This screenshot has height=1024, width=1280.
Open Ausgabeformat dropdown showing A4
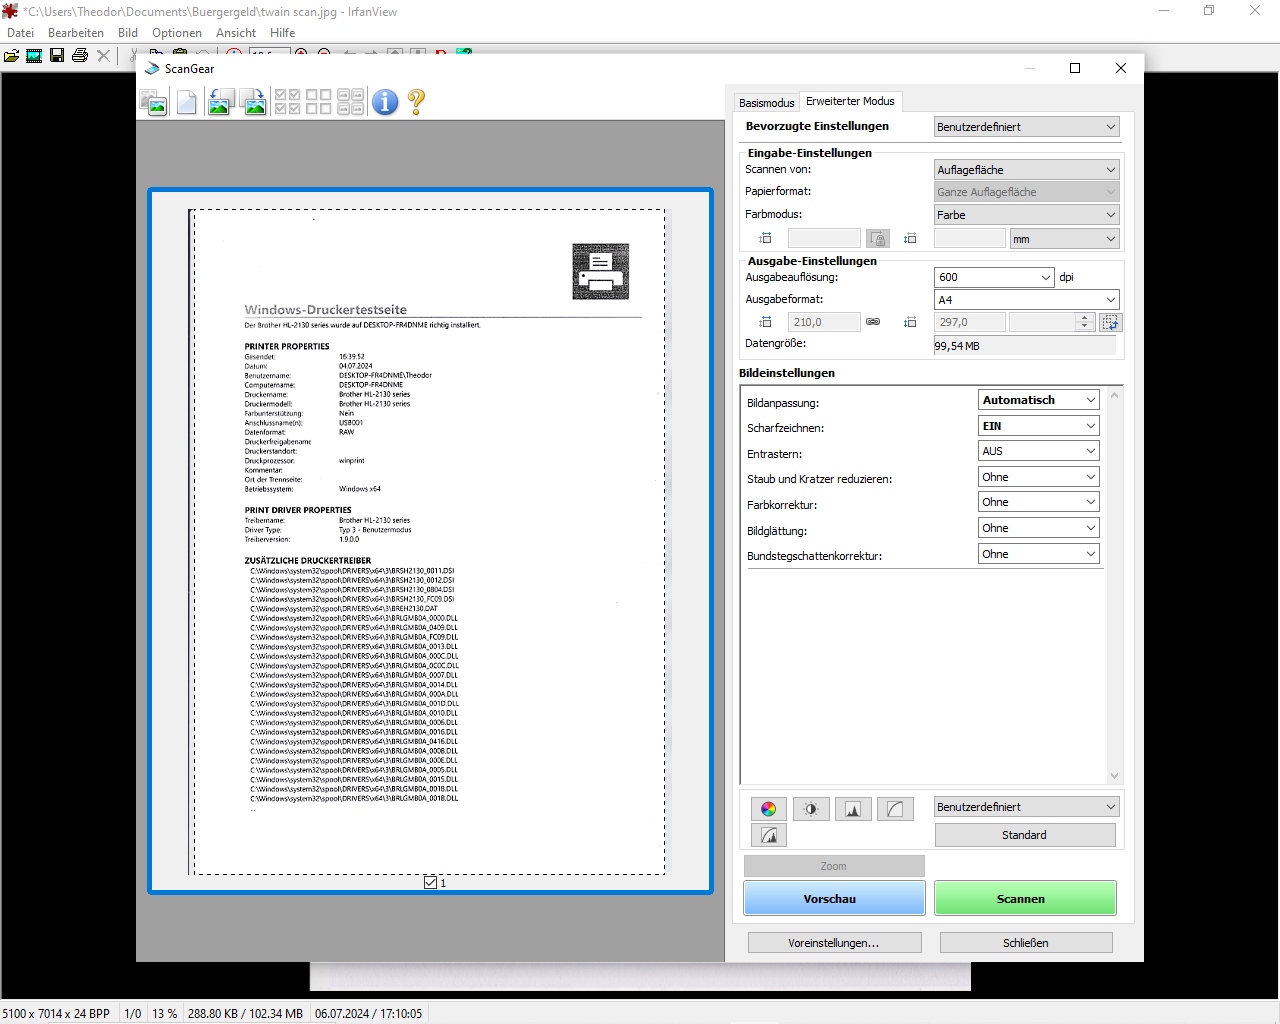(1026, 300)
